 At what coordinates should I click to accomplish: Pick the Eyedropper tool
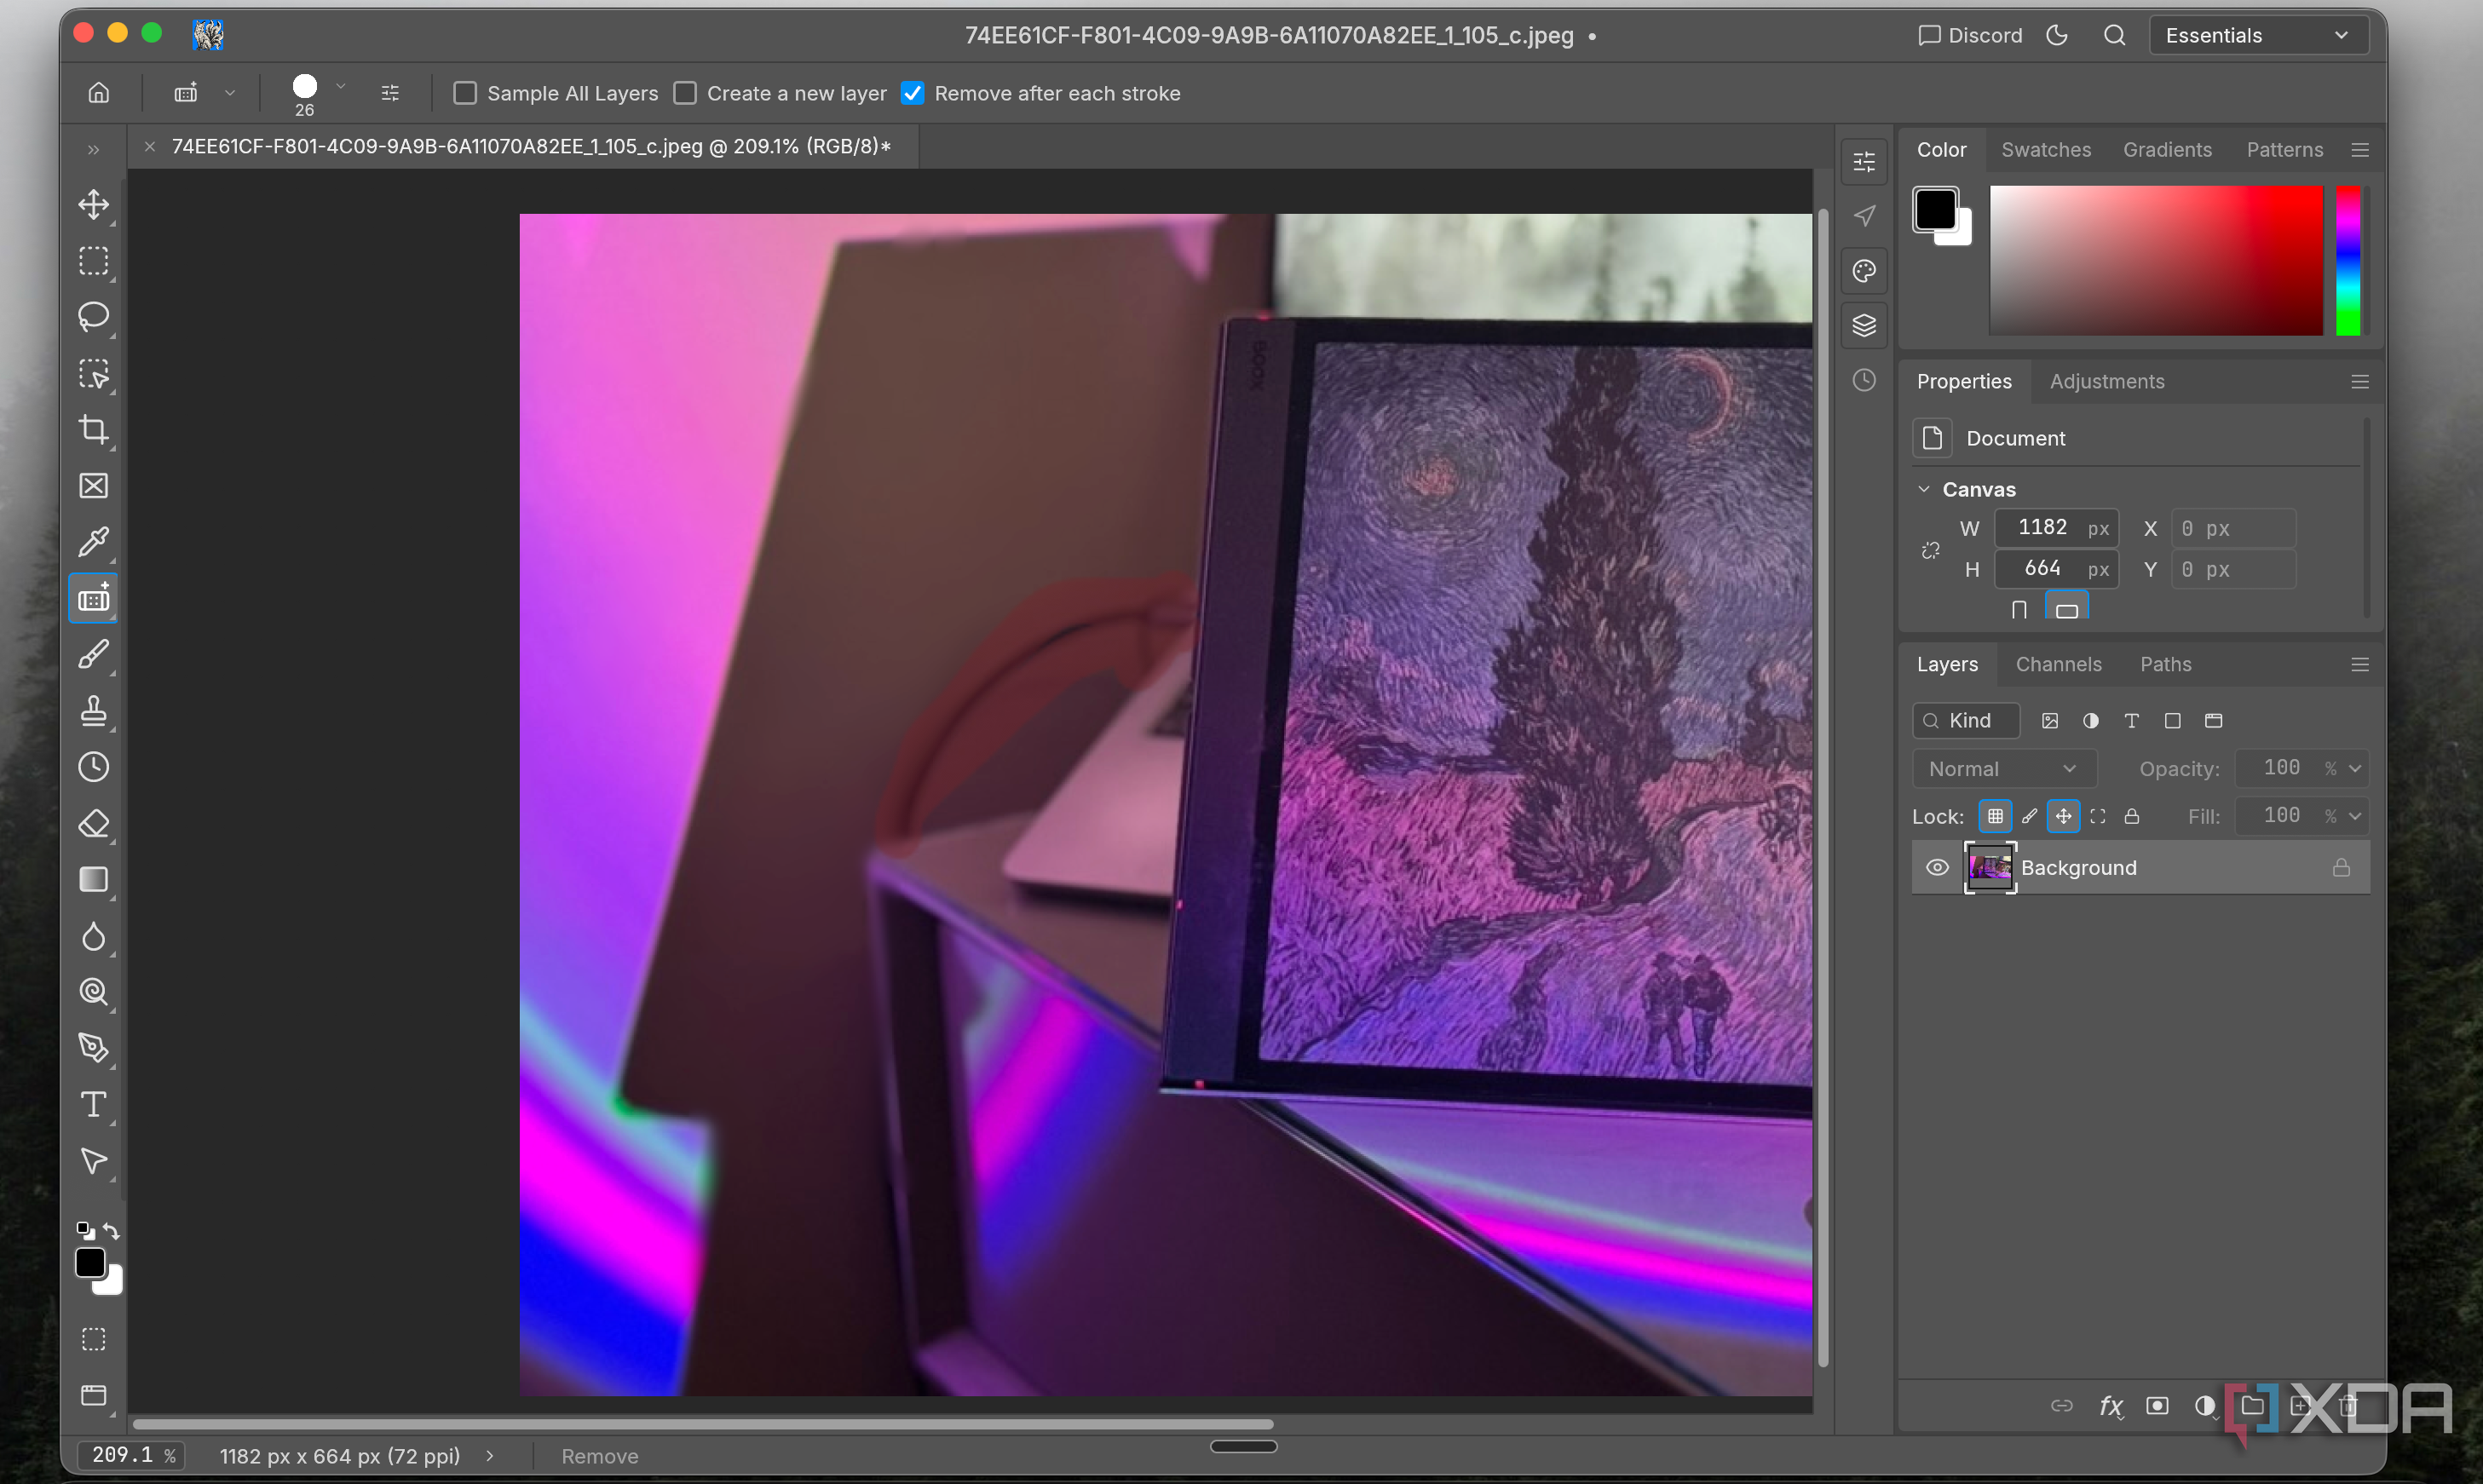[x=94, y=542]
